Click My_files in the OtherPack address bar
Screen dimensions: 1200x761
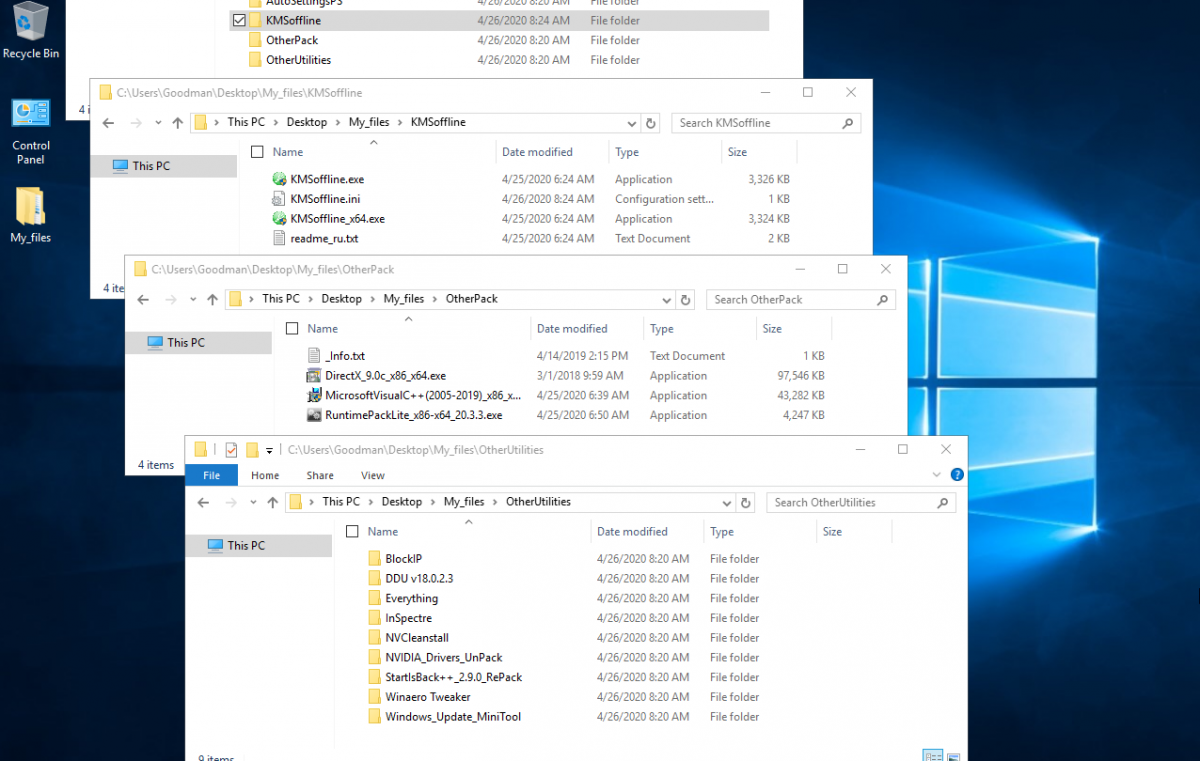point(404,299)
